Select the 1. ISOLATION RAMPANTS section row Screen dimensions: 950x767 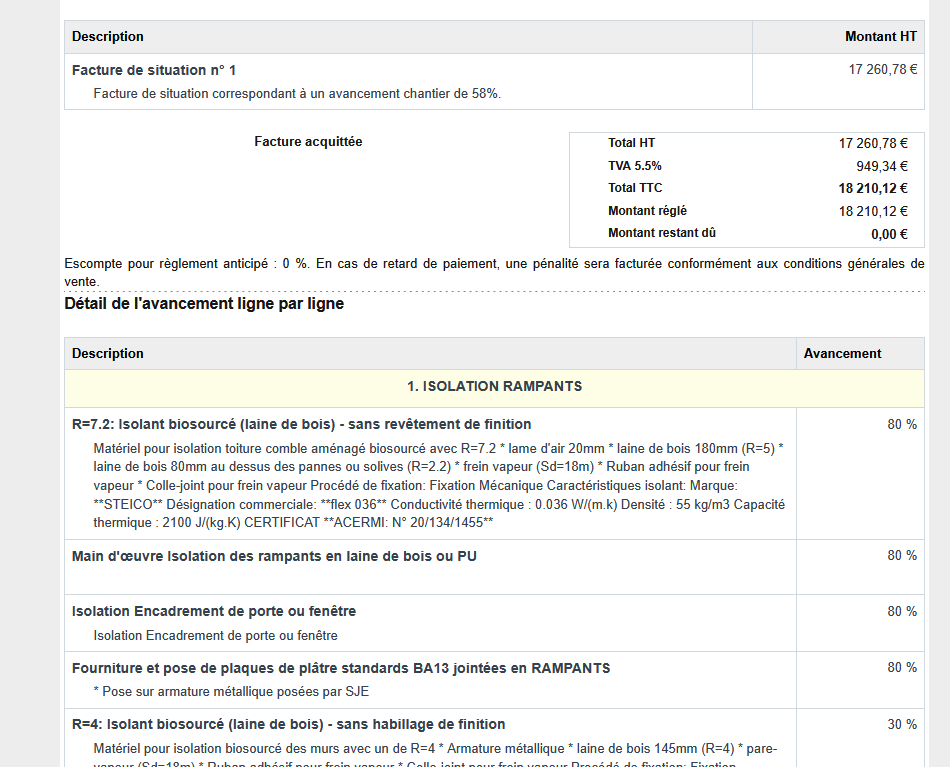[x=494, y=387]
